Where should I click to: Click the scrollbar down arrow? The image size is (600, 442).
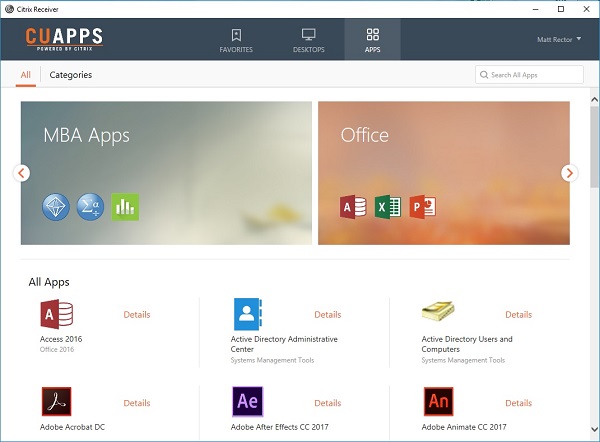point(594,429)
